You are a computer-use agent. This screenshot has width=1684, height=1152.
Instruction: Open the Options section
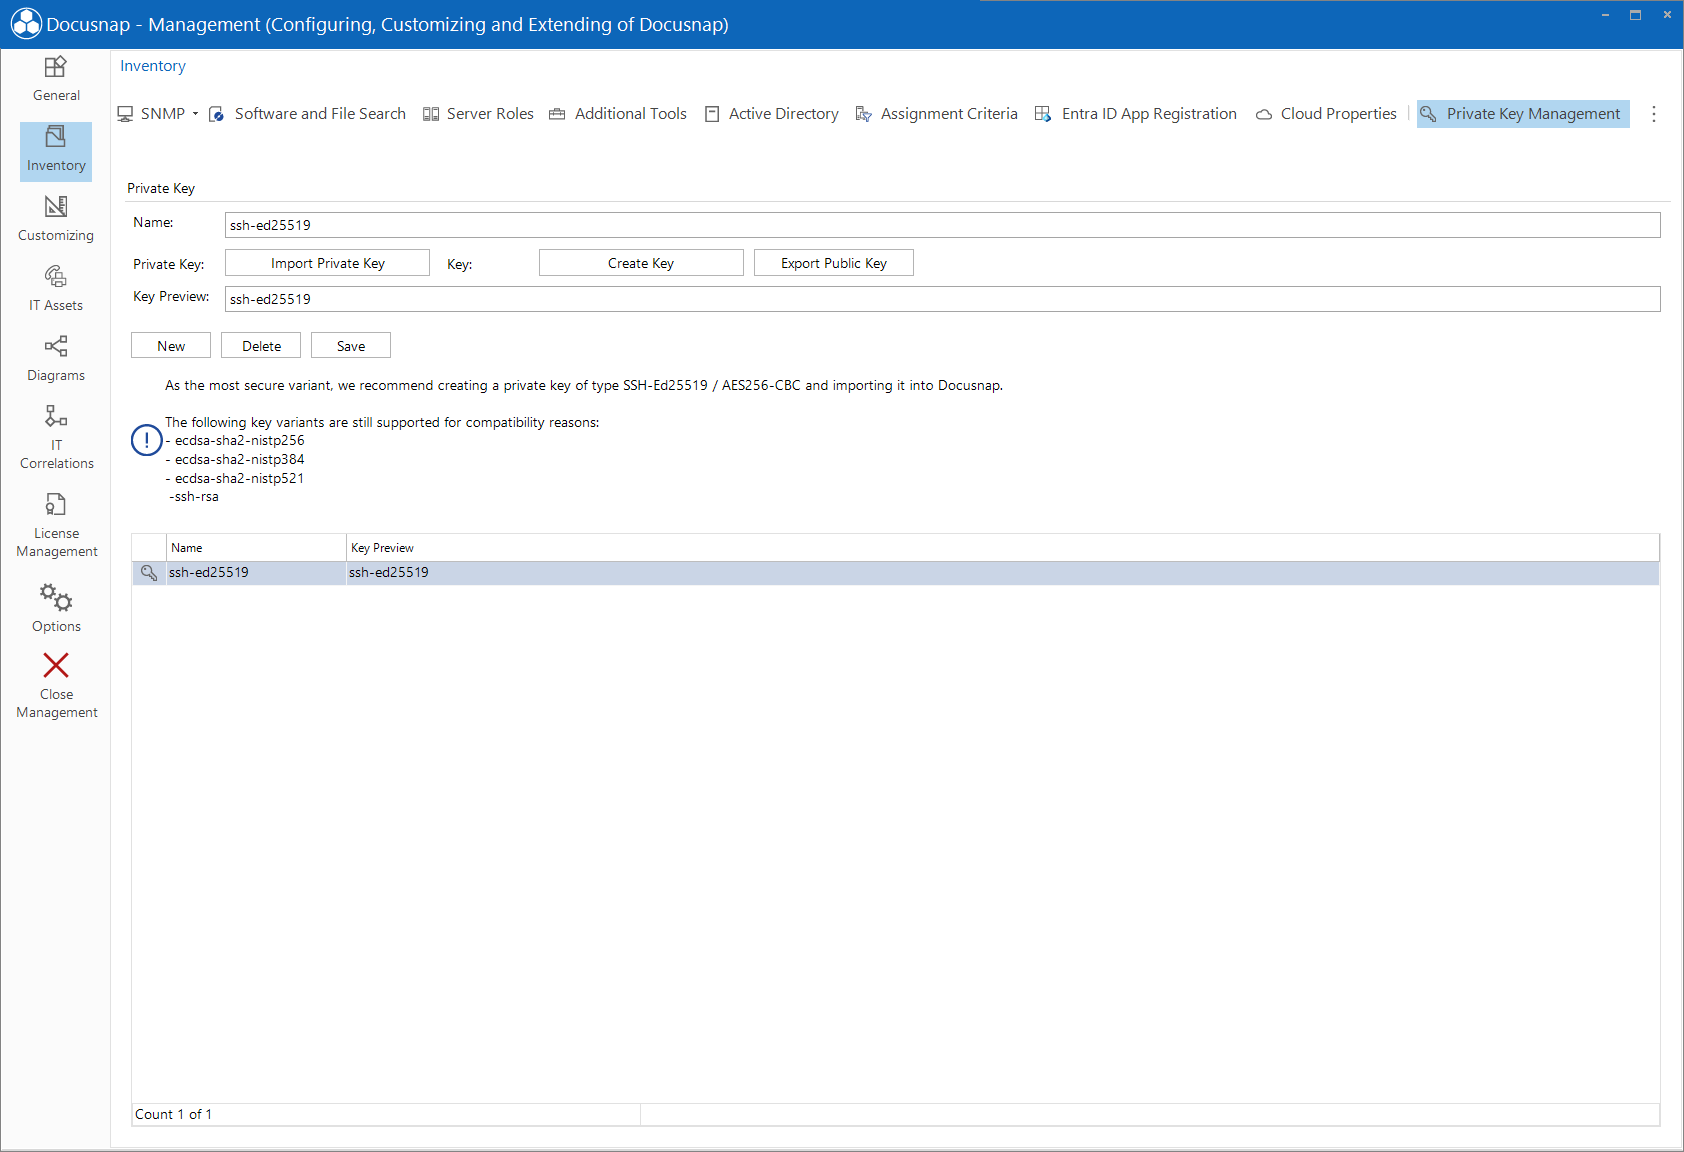(55, 608)
